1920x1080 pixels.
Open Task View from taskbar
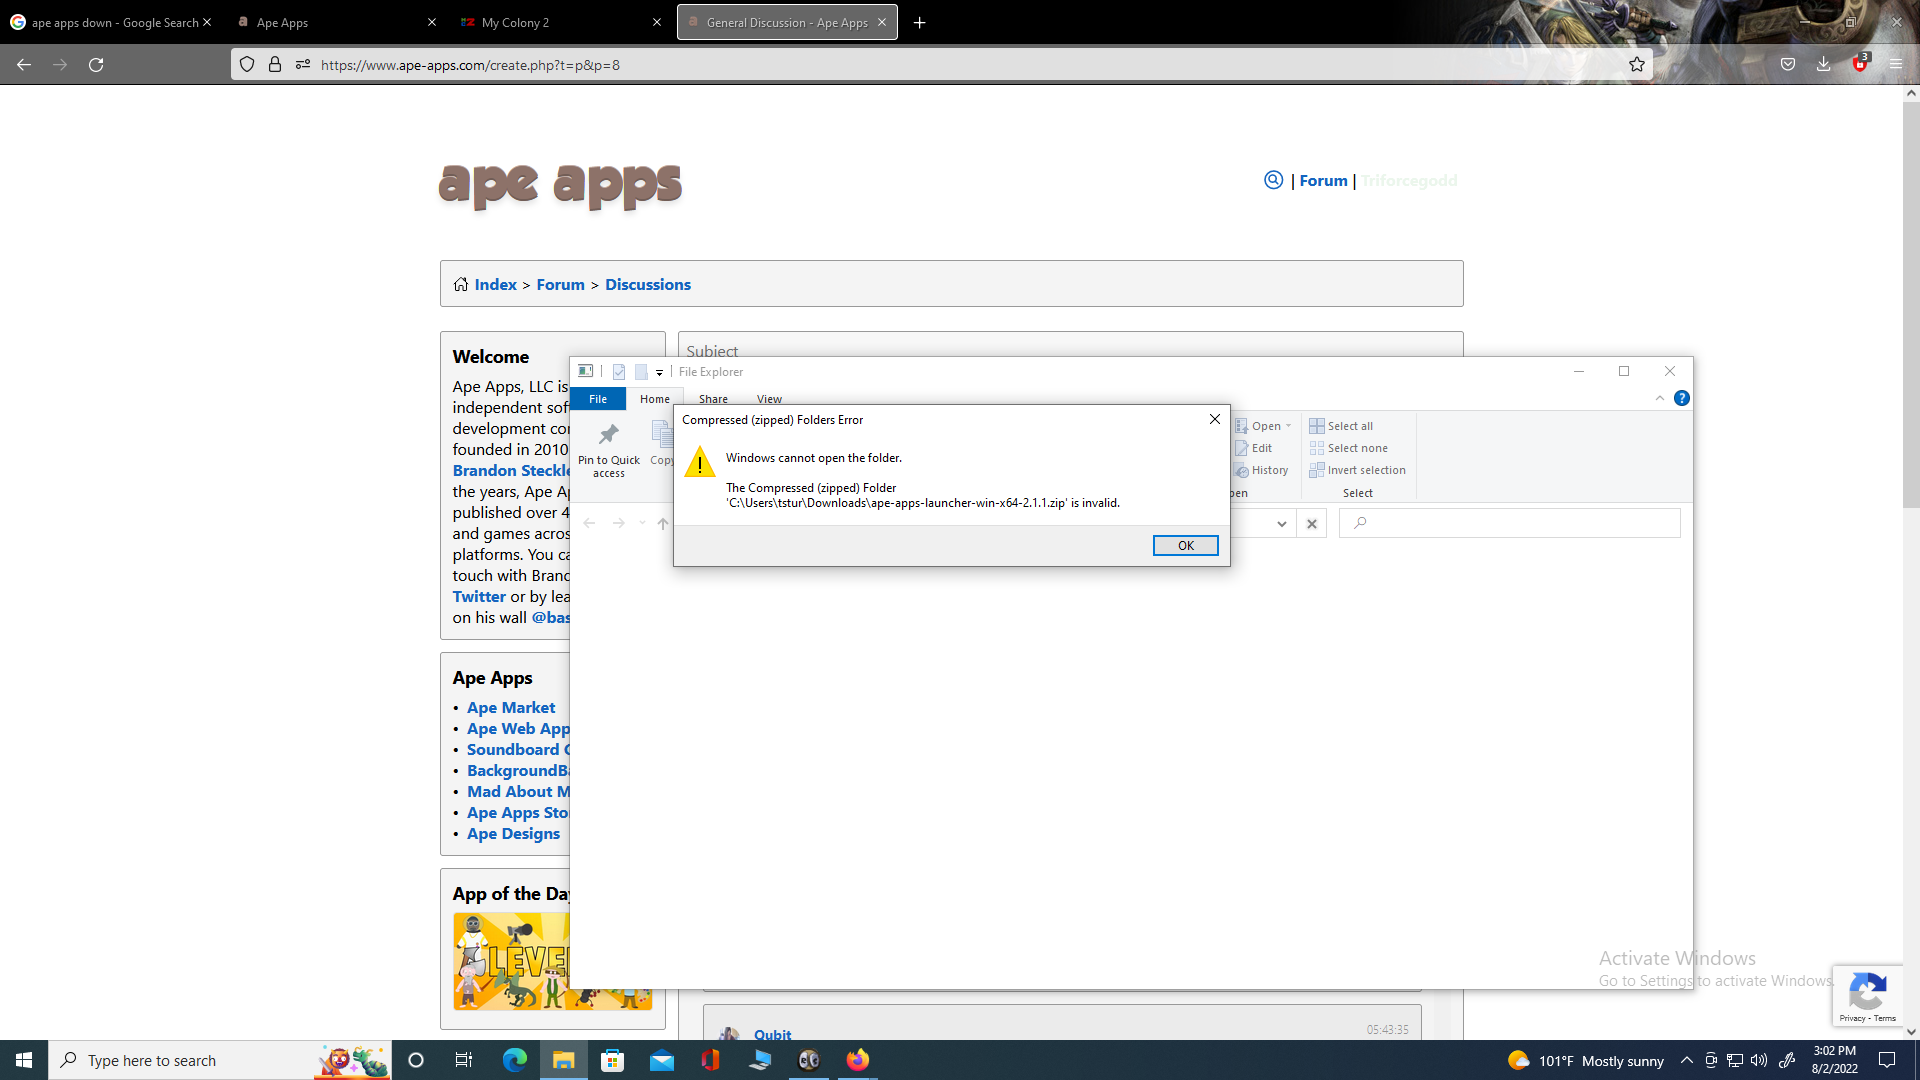[464, 1060]
